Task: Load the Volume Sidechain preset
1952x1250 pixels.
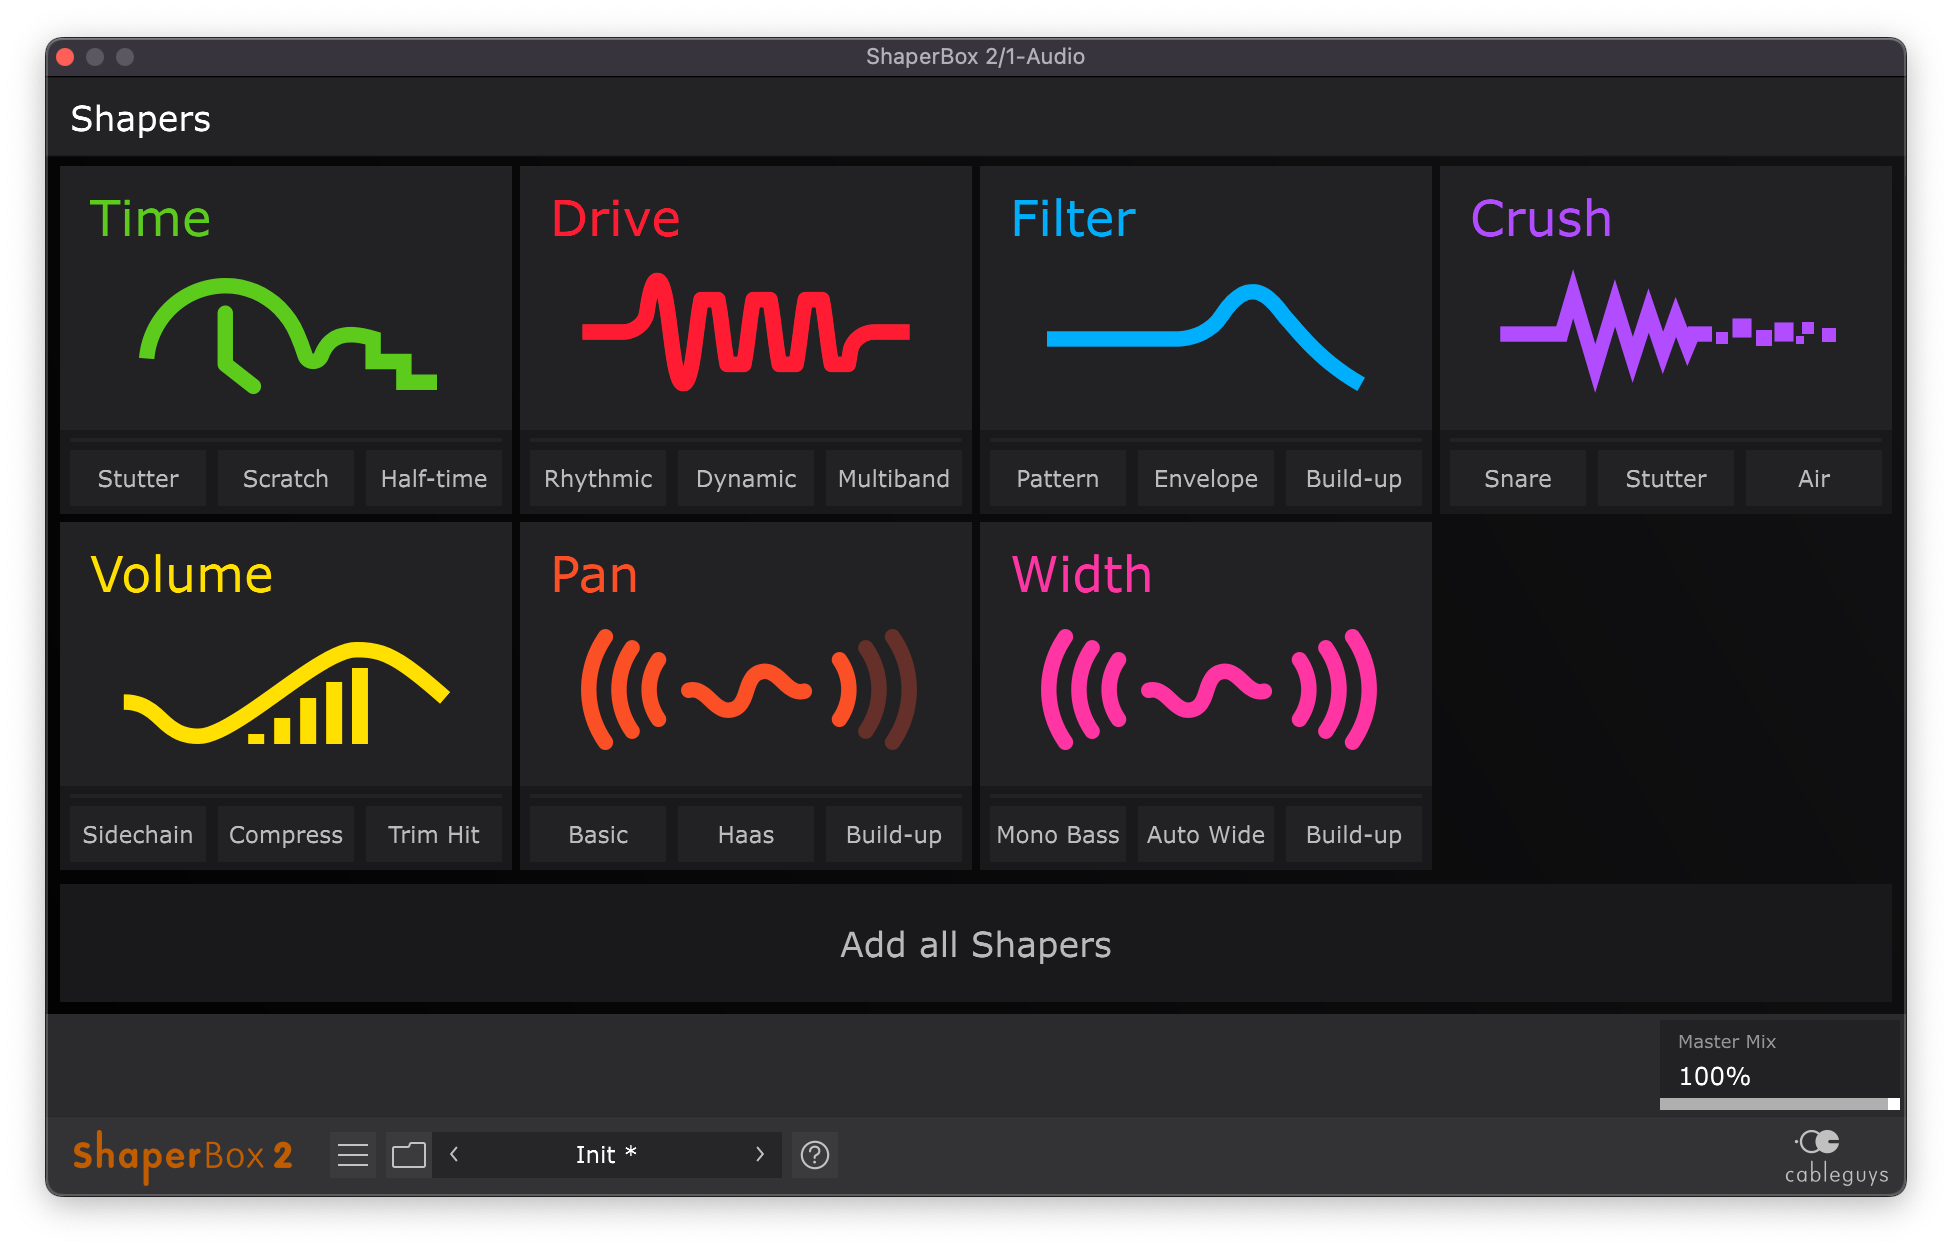Action: click(138, 834)
